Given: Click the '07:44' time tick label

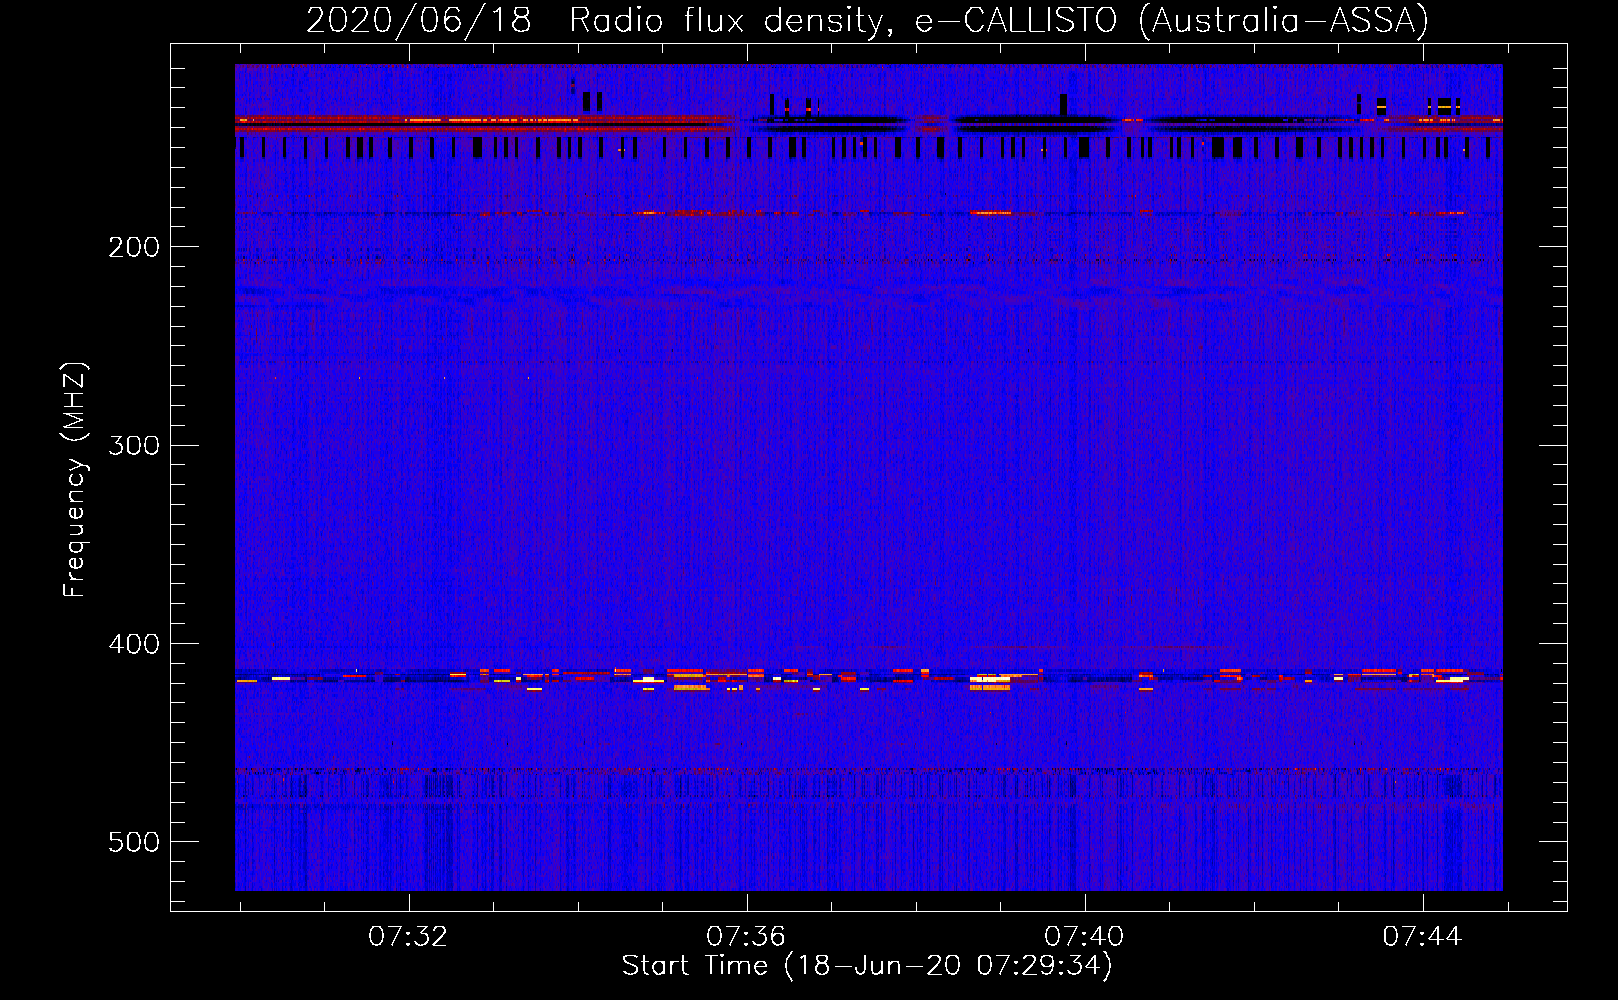Looking at the screenshot, I should 1422,937.
